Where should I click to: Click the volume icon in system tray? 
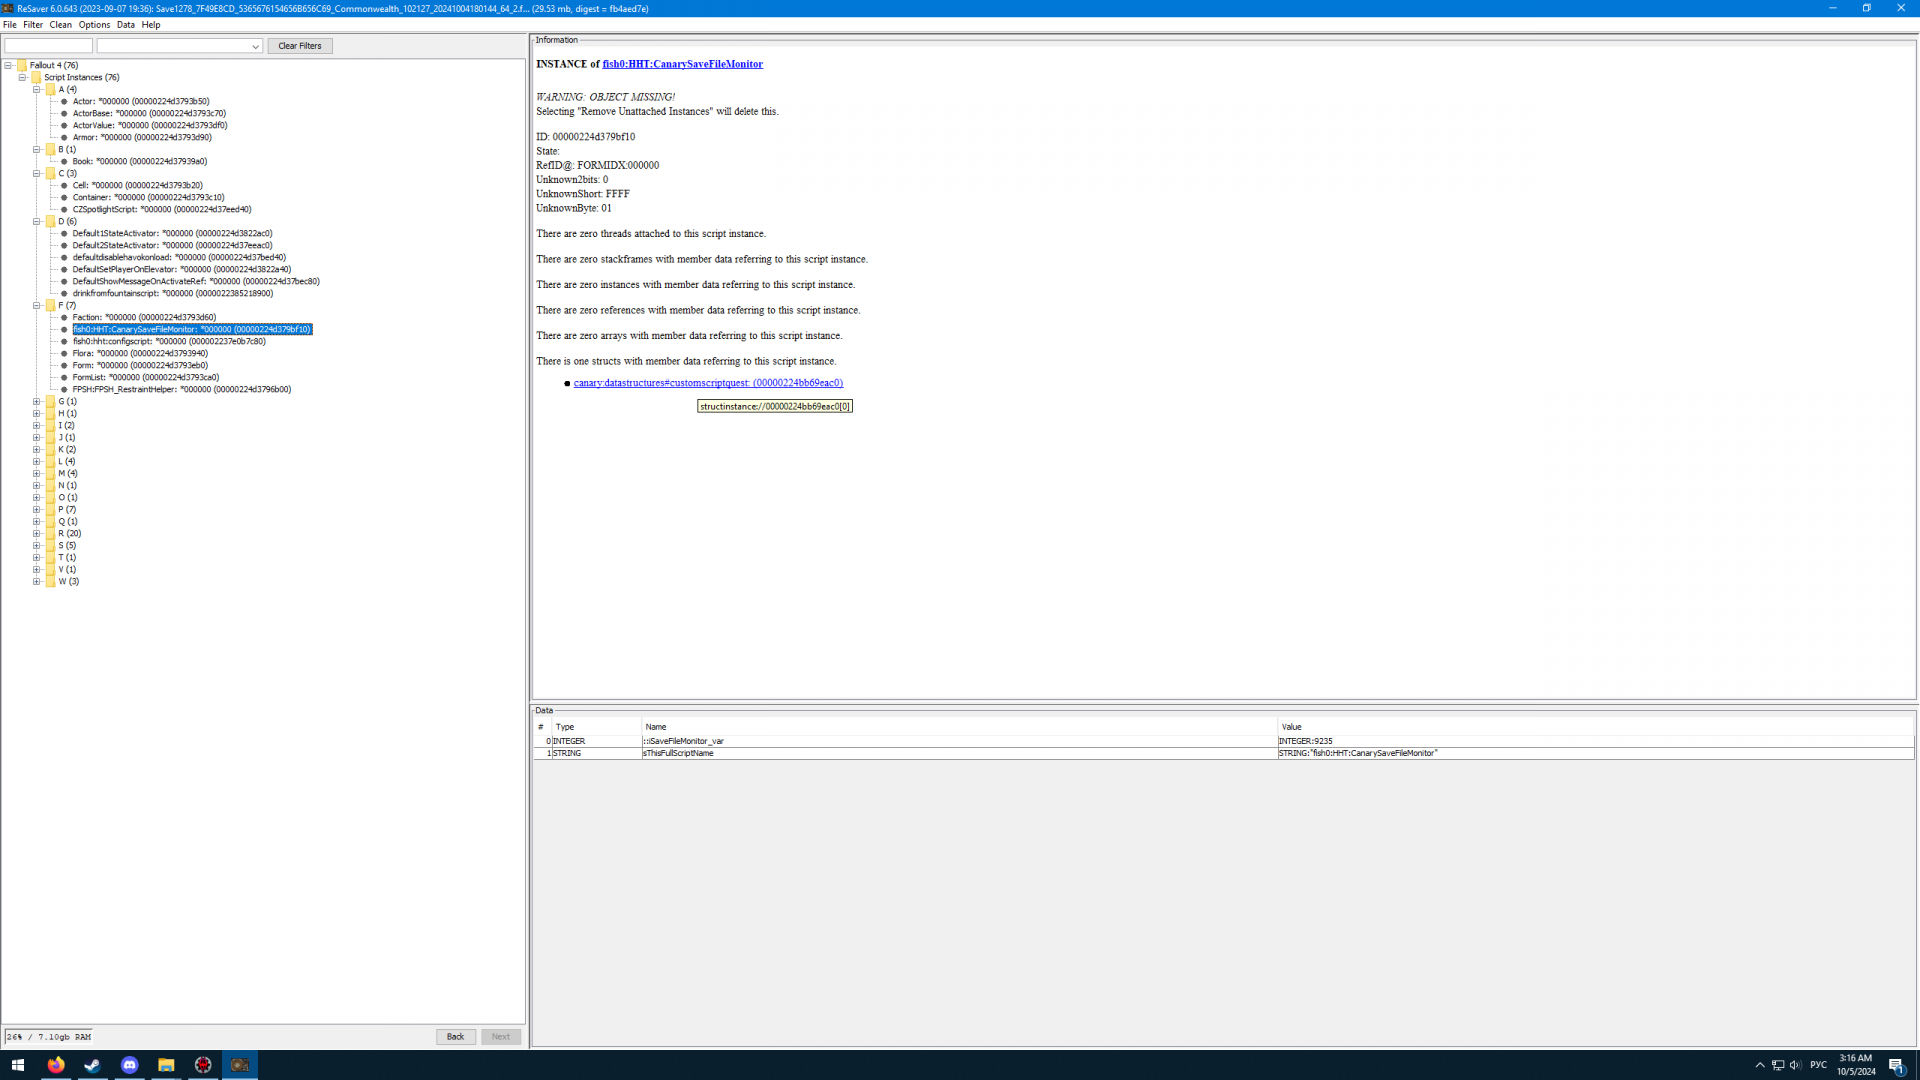click(1795, 1065)
